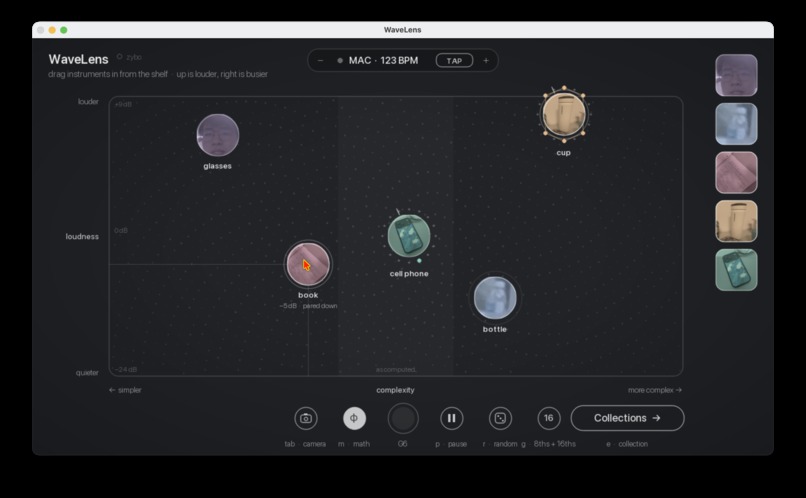Select the glasses instrument node
Screen dimensions: 806x498
(x=217, y=135)
